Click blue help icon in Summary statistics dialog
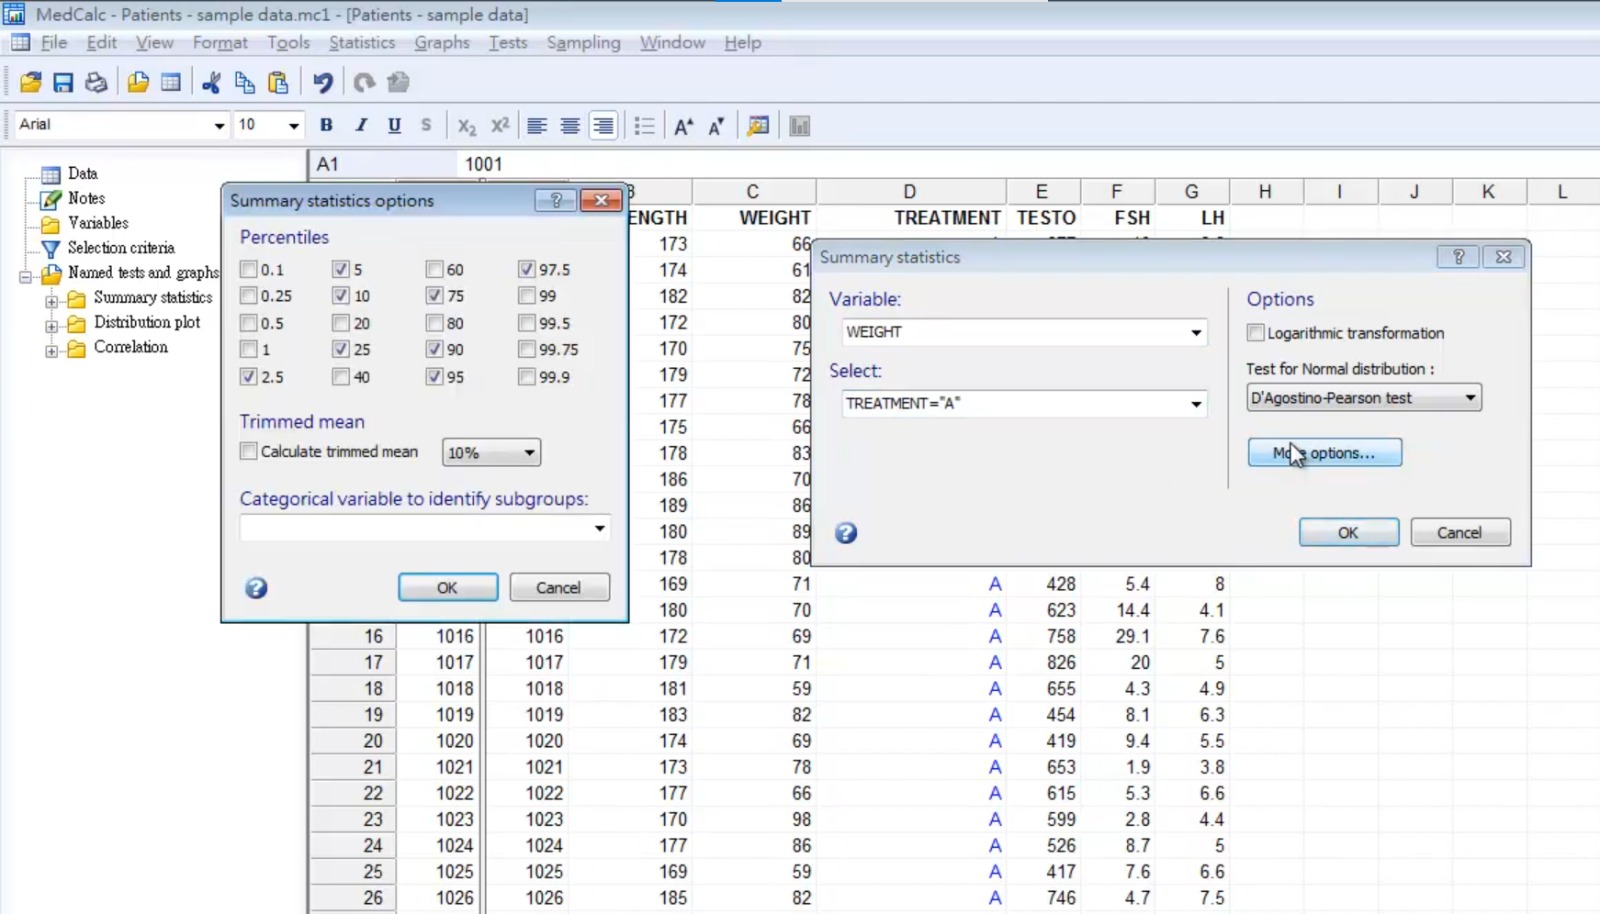1600x914 pixels. (846, 533)
